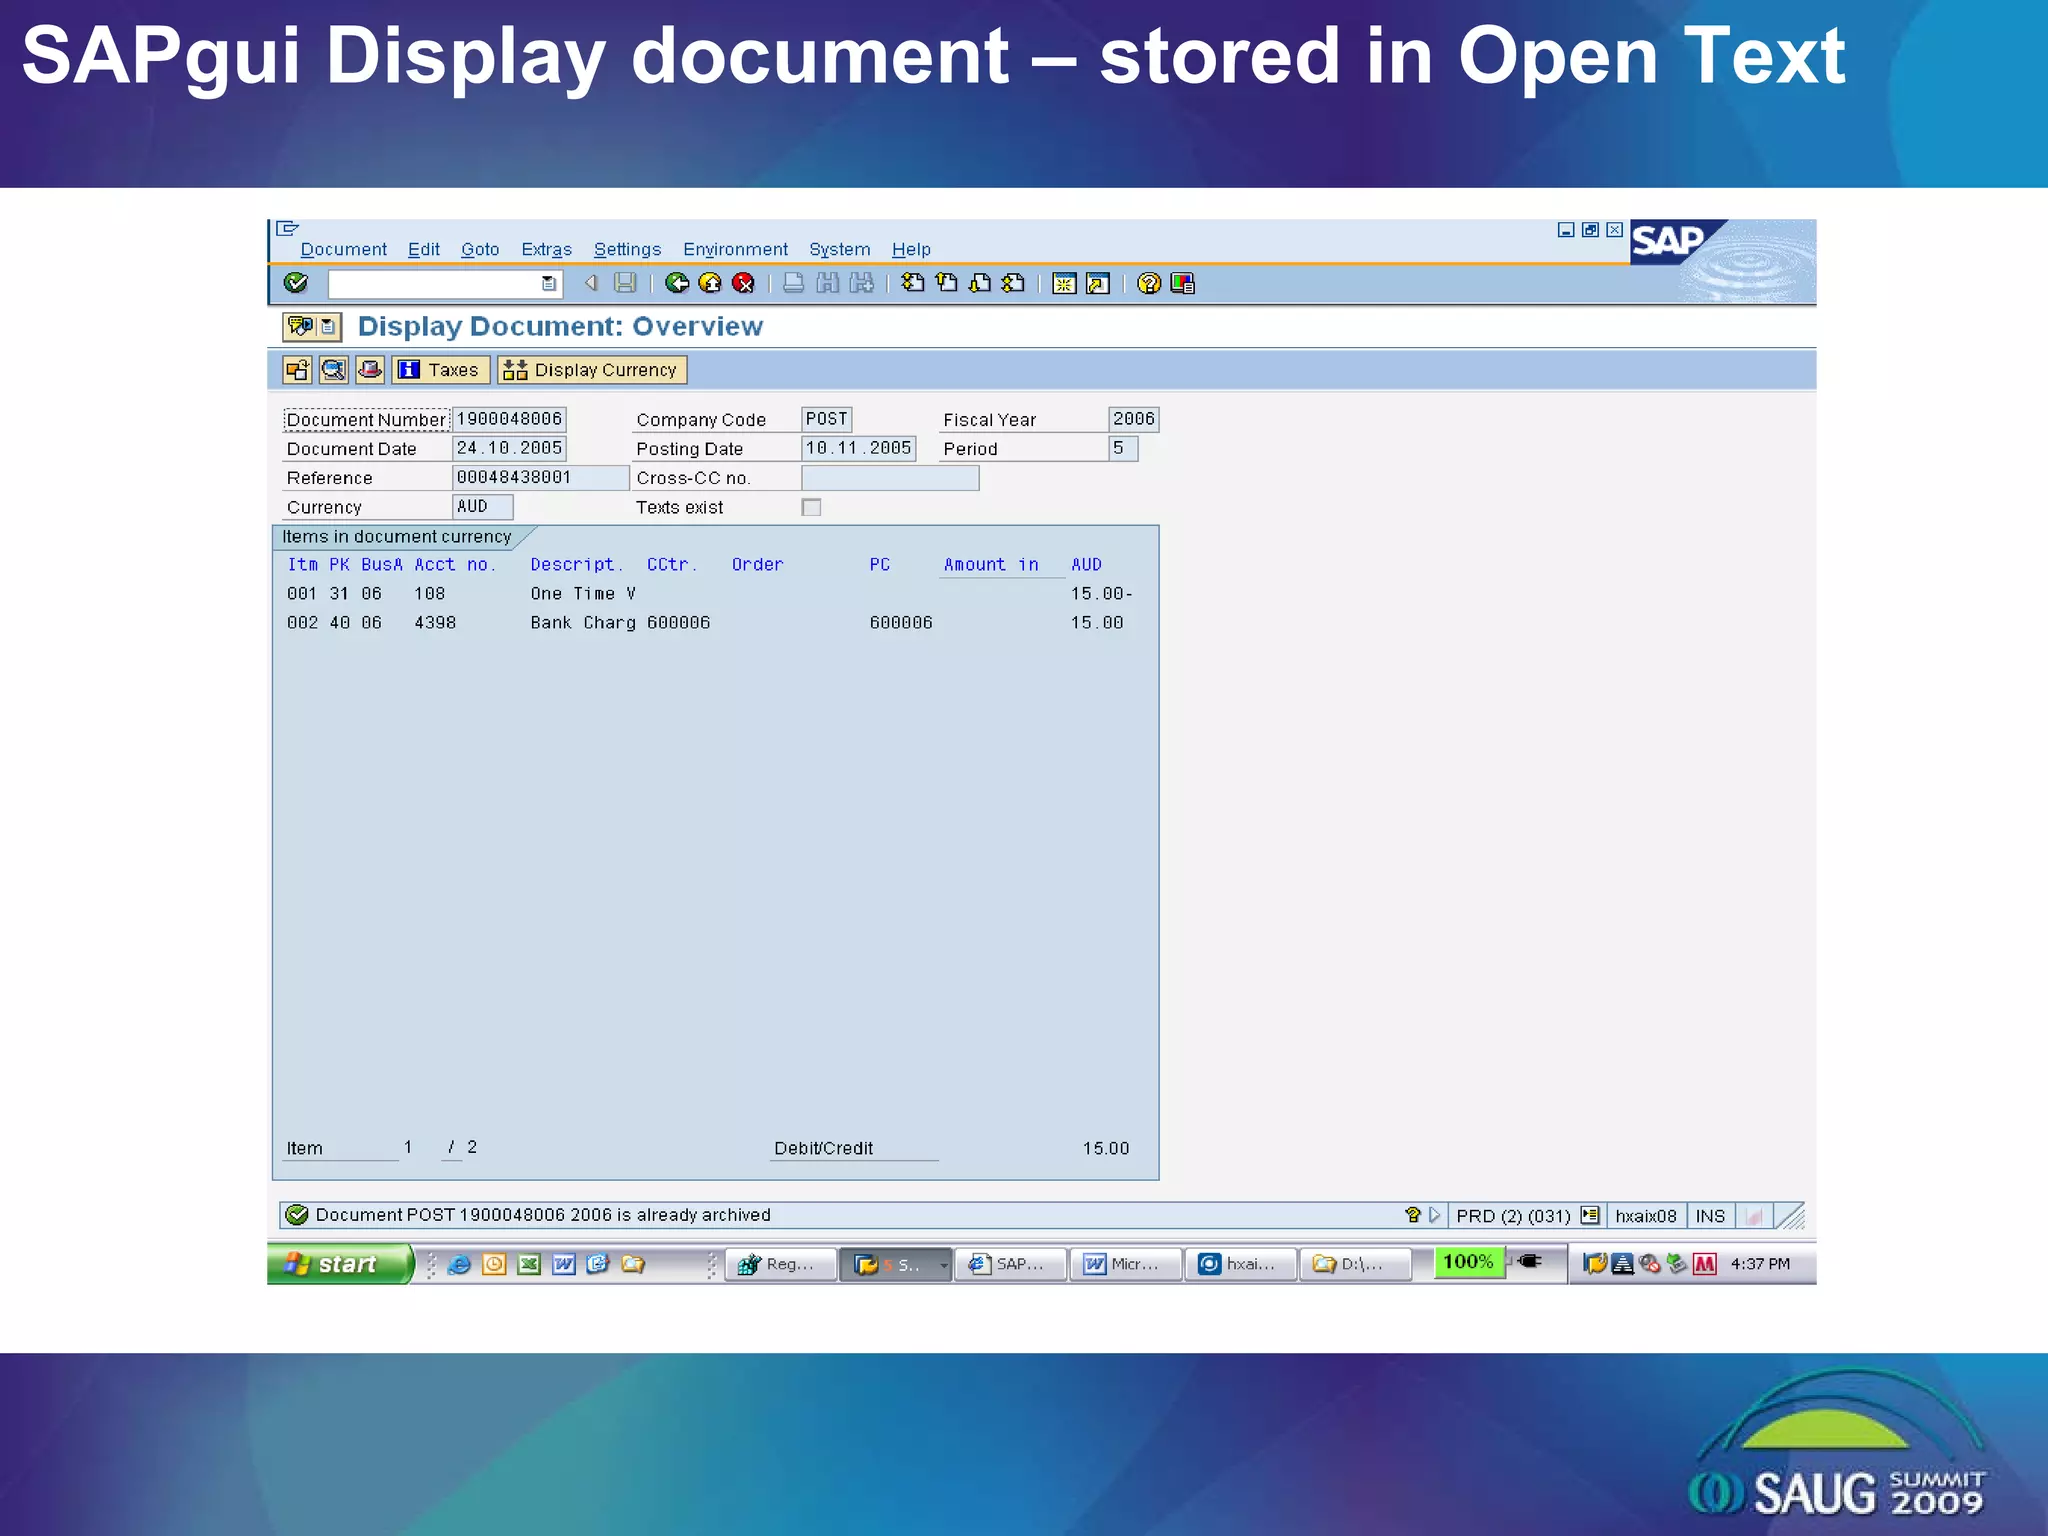Image resolution: width=2048 pixels, height=1536 pixels.
Task: Click the status bar system info icon
Action: [1590, 1215]
